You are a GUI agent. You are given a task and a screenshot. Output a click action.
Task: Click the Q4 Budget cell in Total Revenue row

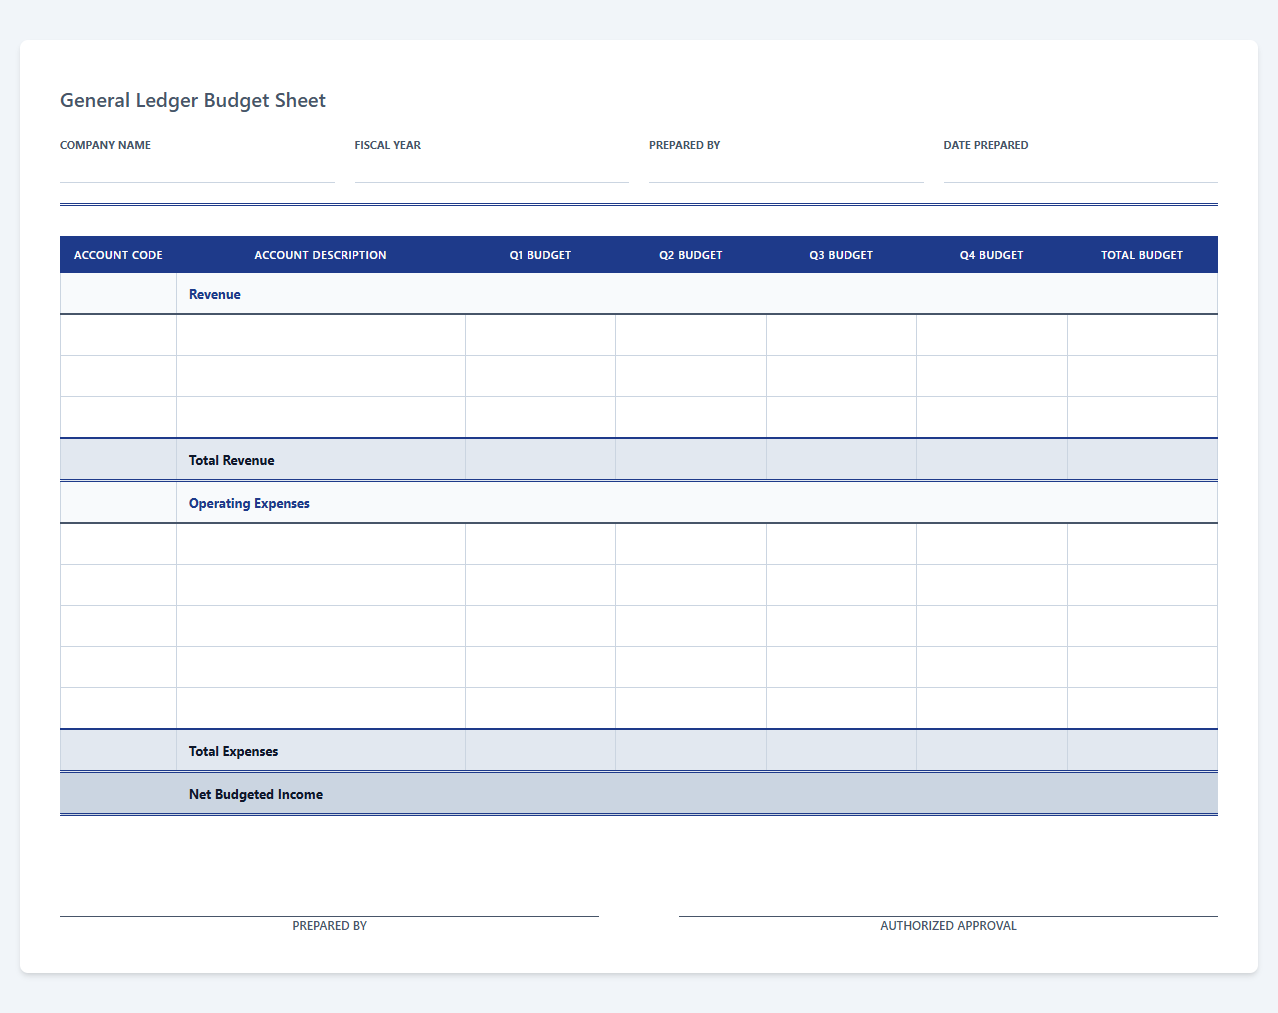[992, 459]
